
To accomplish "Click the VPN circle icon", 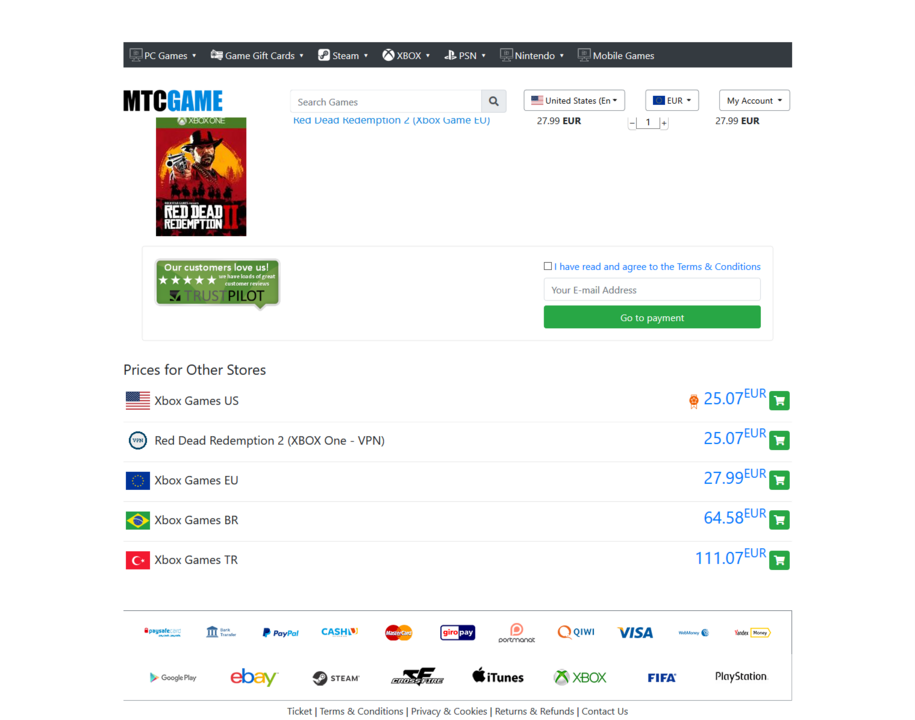I will tap(138, 441).
